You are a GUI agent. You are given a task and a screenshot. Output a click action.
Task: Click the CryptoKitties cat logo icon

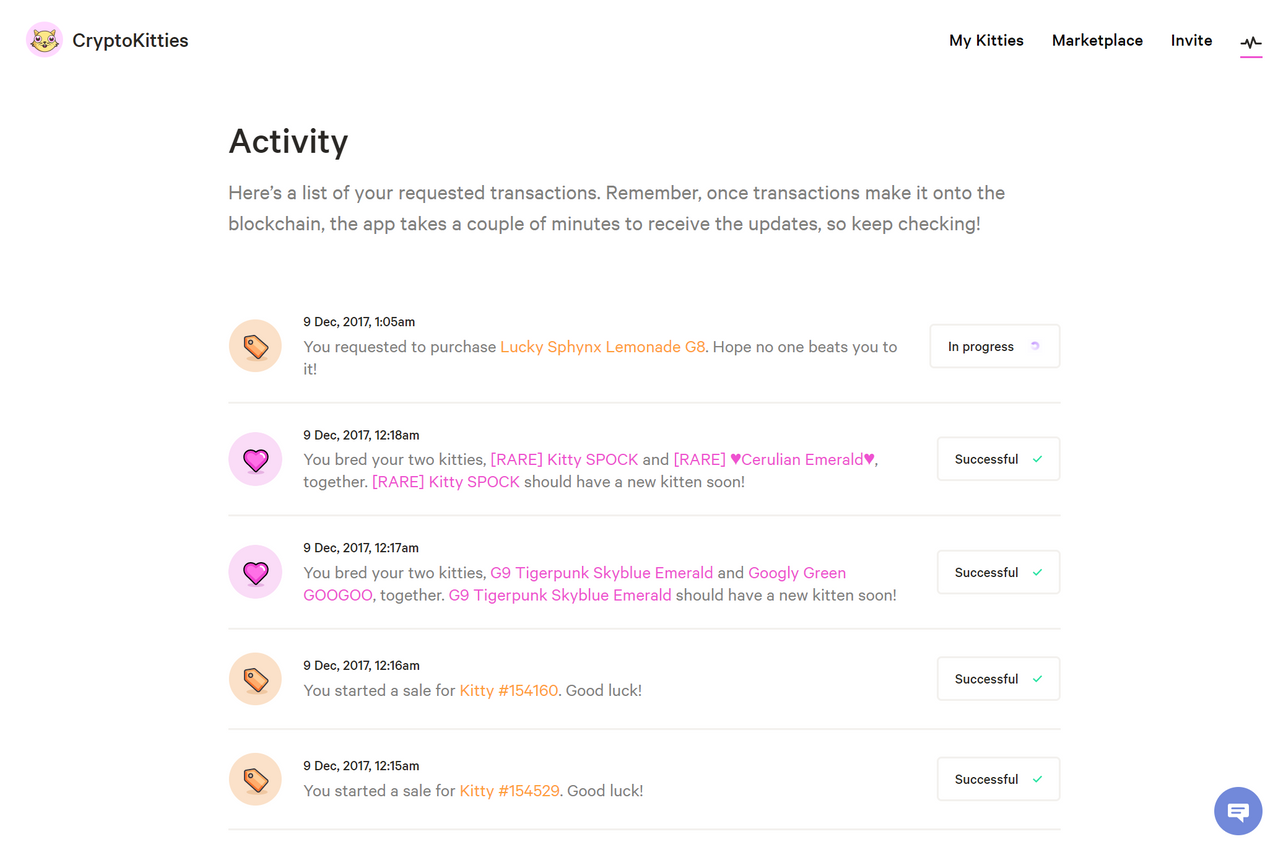44,40
